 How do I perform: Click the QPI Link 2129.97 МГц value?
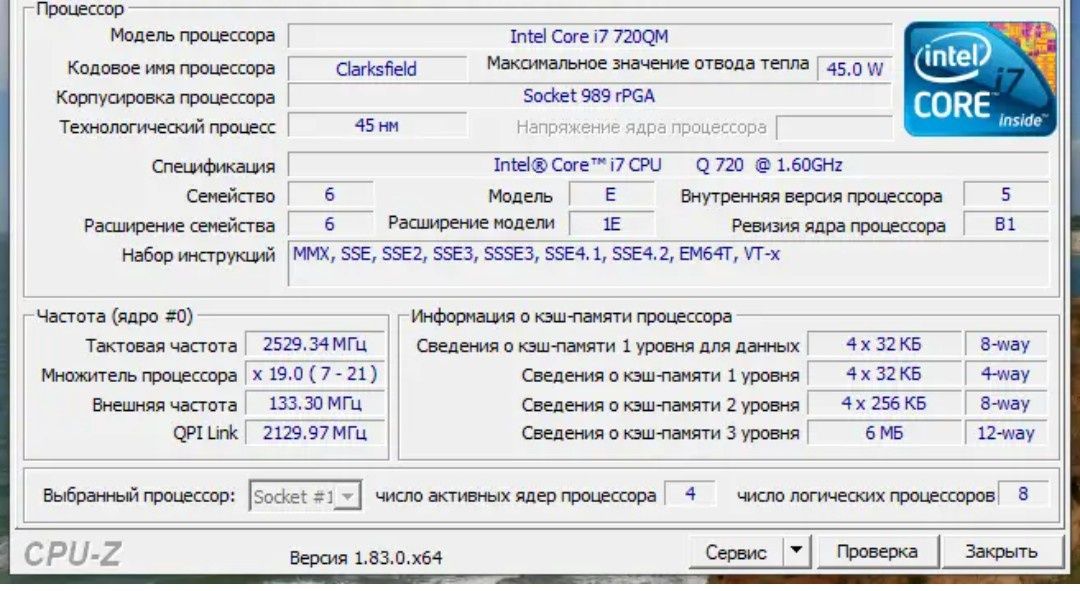tap(315, 433)
